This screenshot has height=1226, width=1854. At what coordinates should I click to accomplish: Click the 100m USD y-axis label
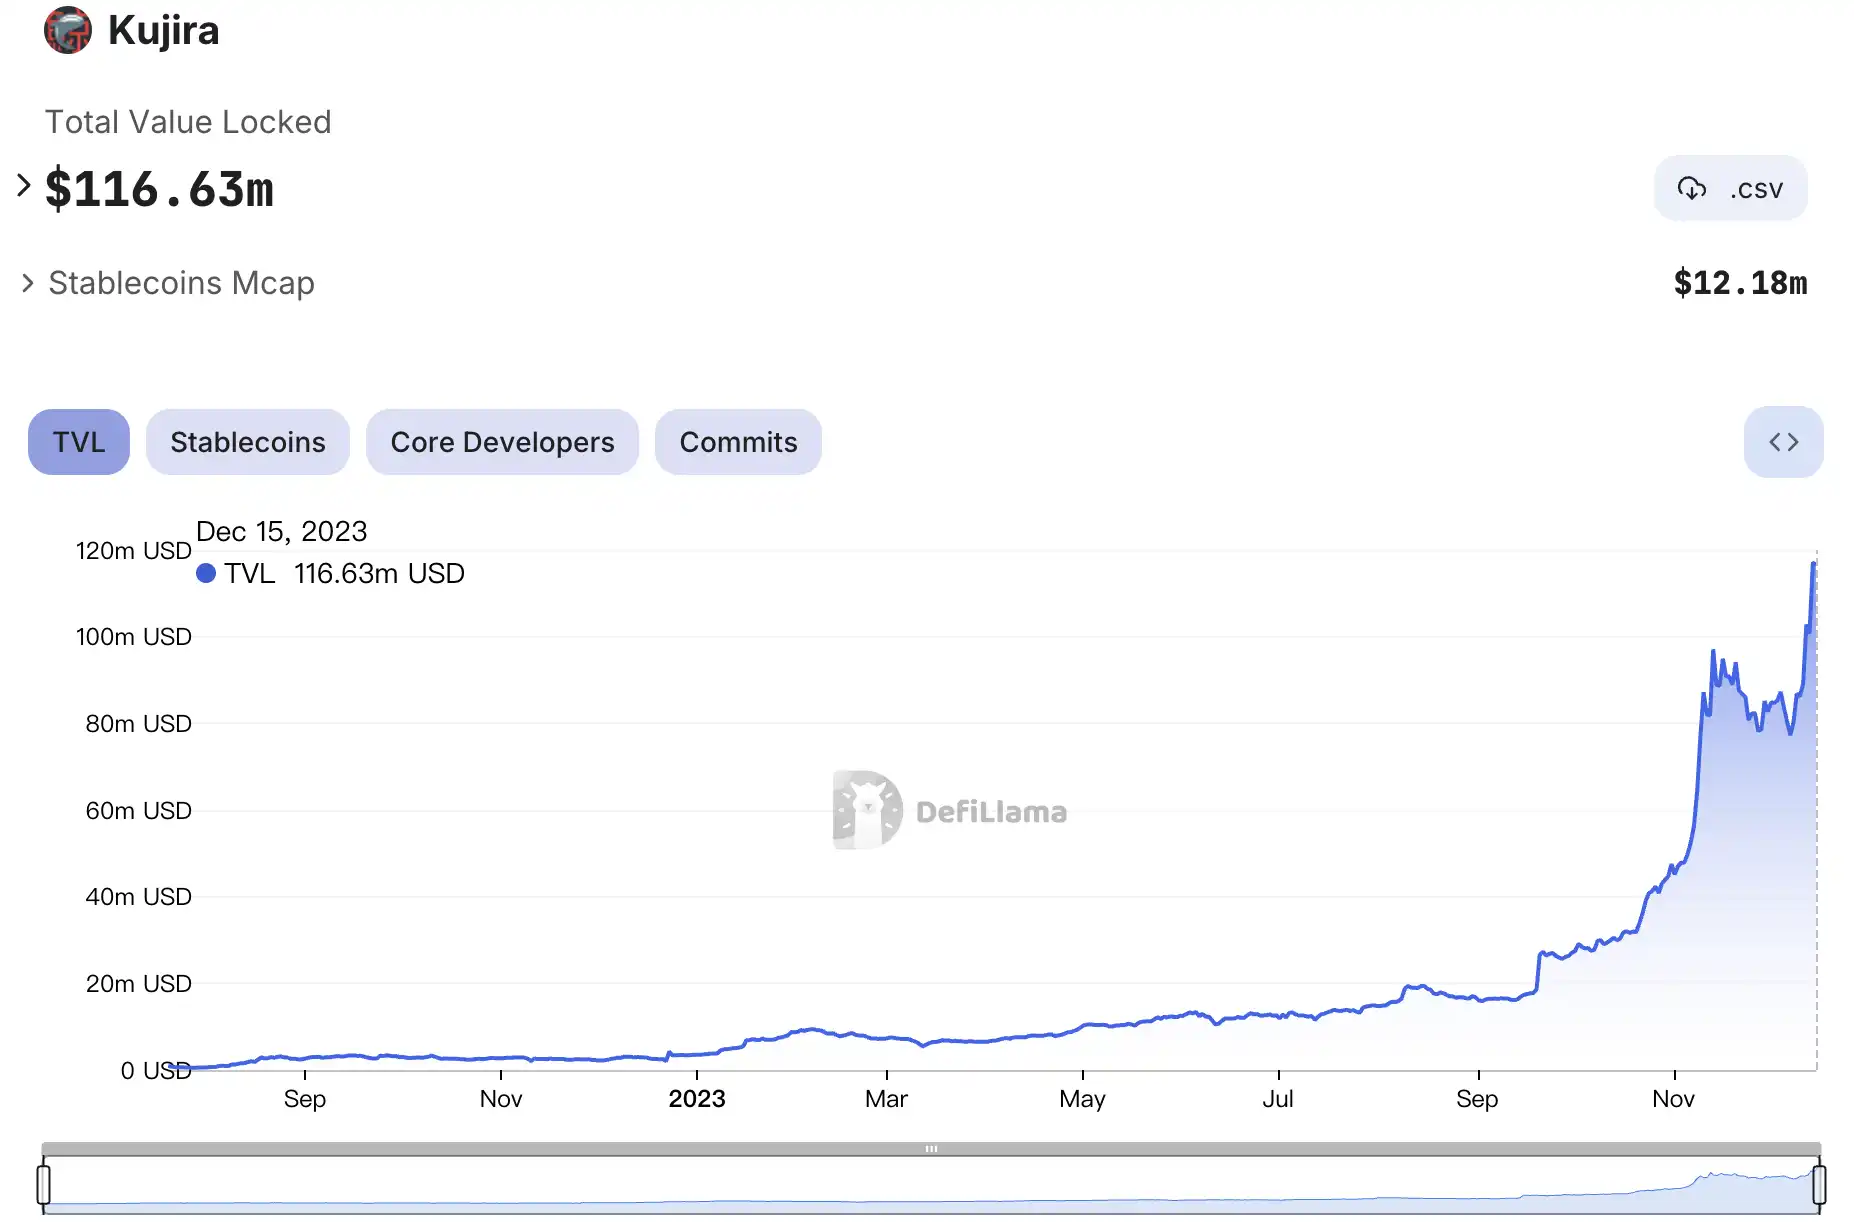tap(133, 637)
